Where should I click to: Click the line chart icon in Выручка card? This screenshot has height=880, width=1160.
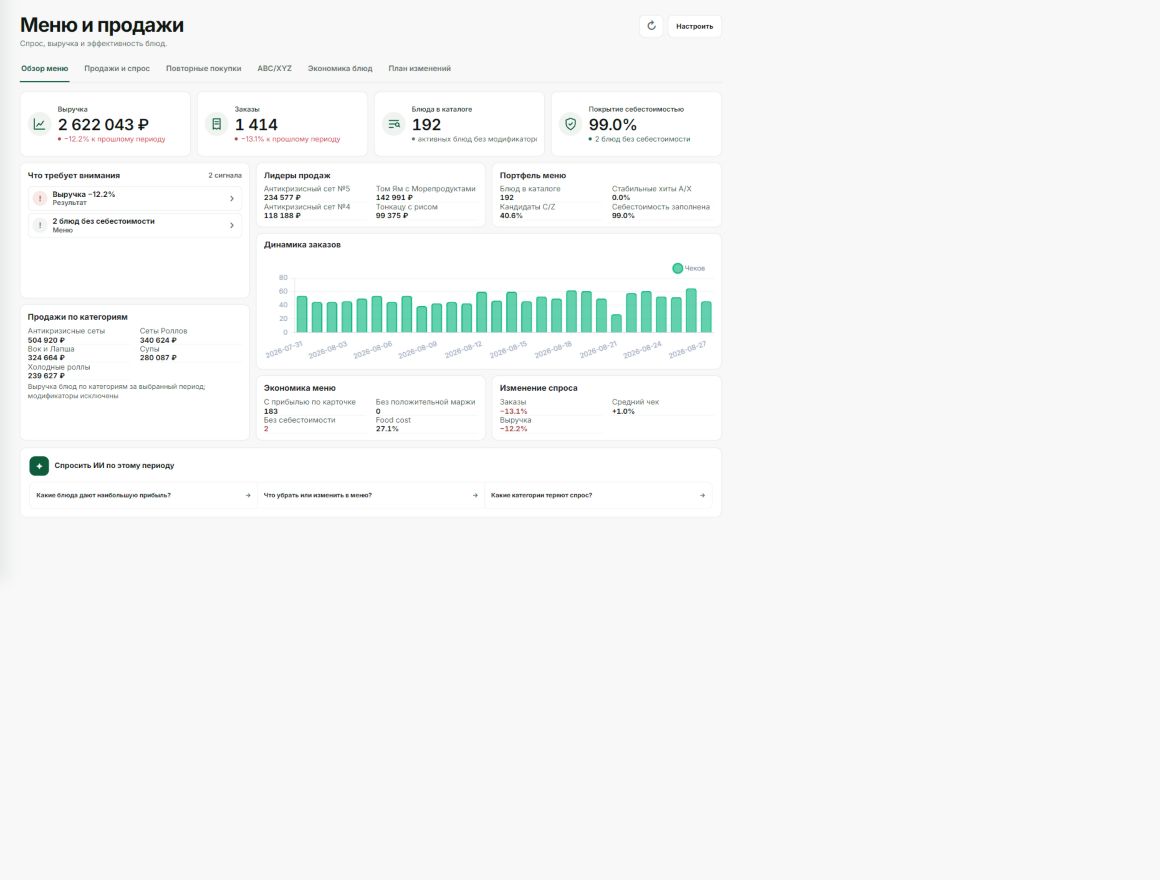tap(39, 124)
